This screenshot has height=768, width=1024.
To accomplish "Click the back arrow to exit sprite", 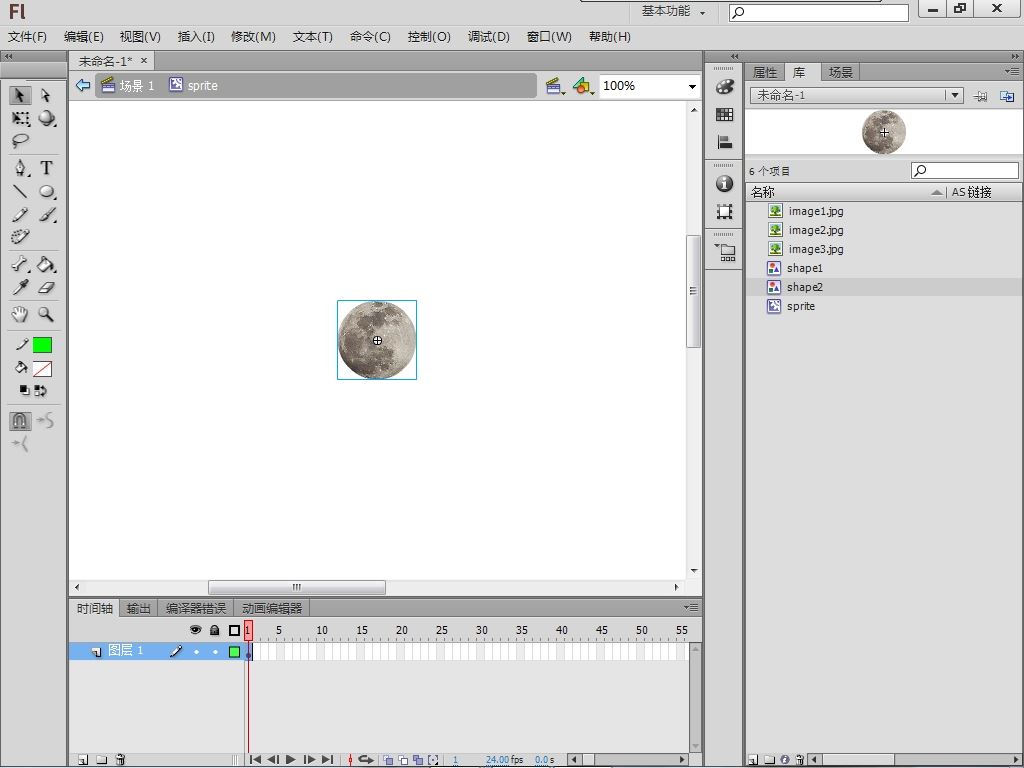I will point(83,86).
